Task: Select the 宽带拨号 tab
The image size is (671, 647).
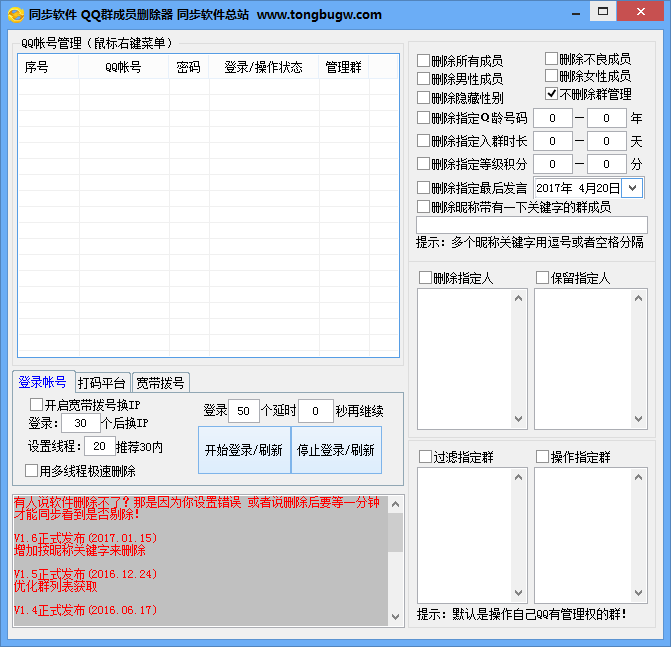Action: 160,383
